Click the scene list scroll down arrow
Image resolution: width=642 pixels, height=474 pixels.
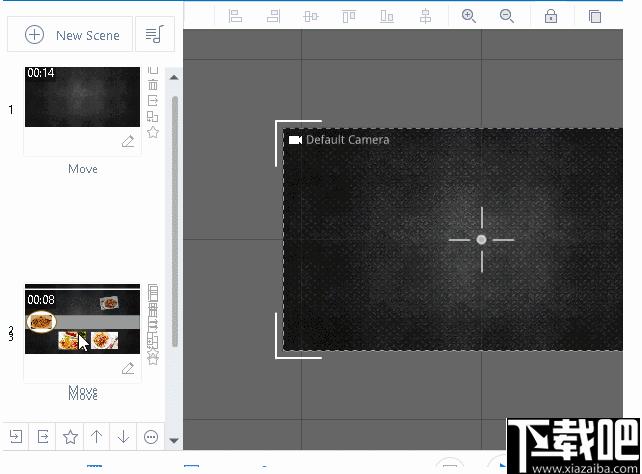pos(174,440)
